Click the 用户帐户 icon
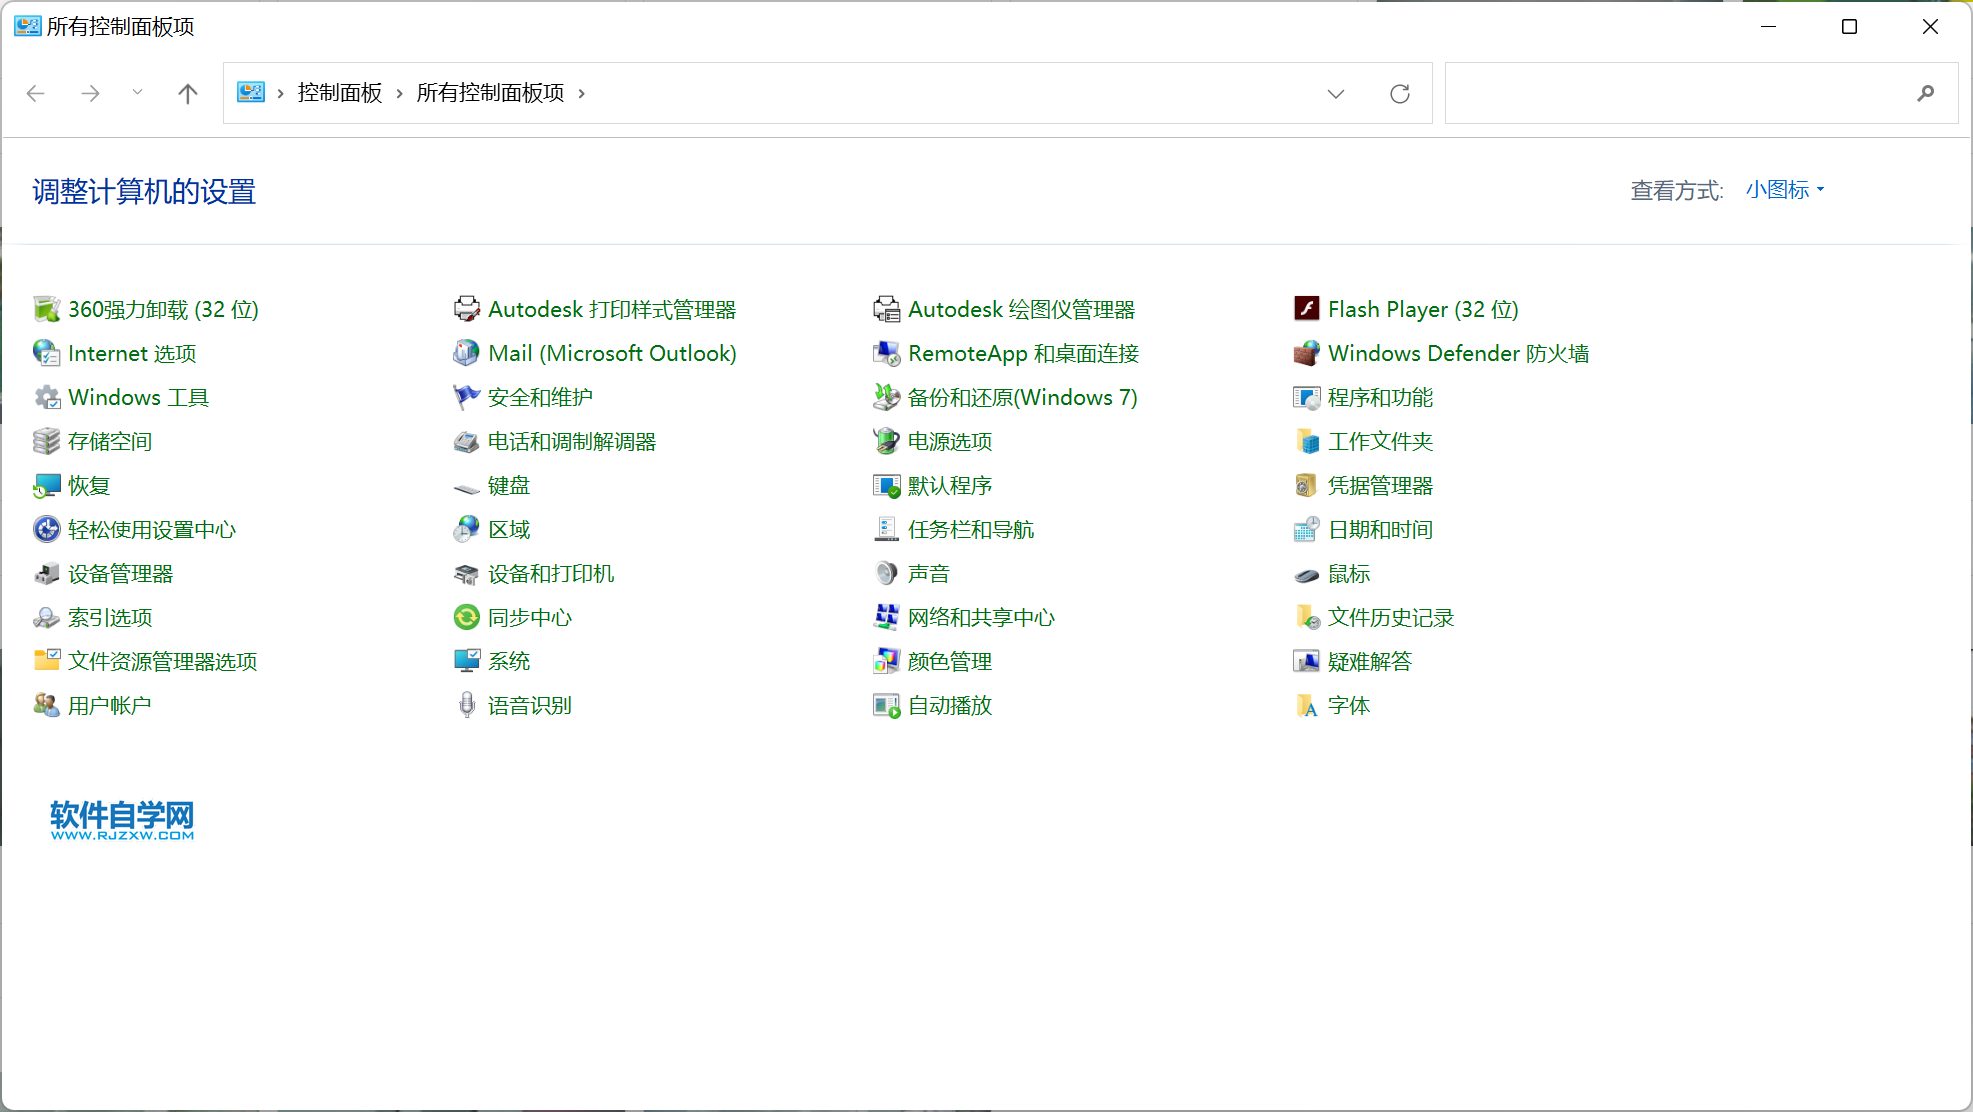The height and width of the screenshot is (1112, 1973). [x=46, y=705]
